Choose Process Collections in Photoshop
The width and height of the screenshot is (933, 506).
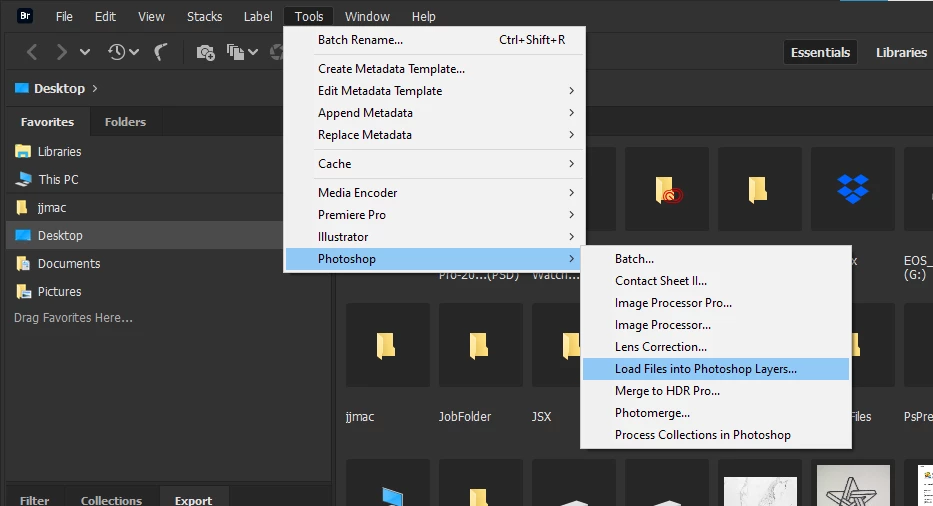tap(716, 435)
